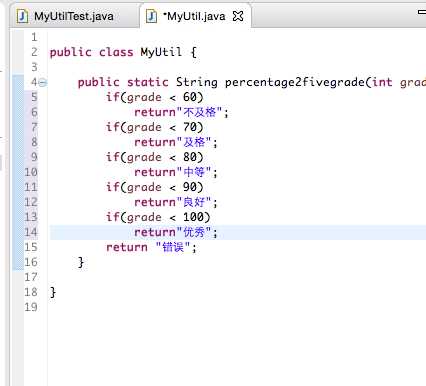
Task: Click the 'class' keyword on line 2
Action: coord(116,52)
